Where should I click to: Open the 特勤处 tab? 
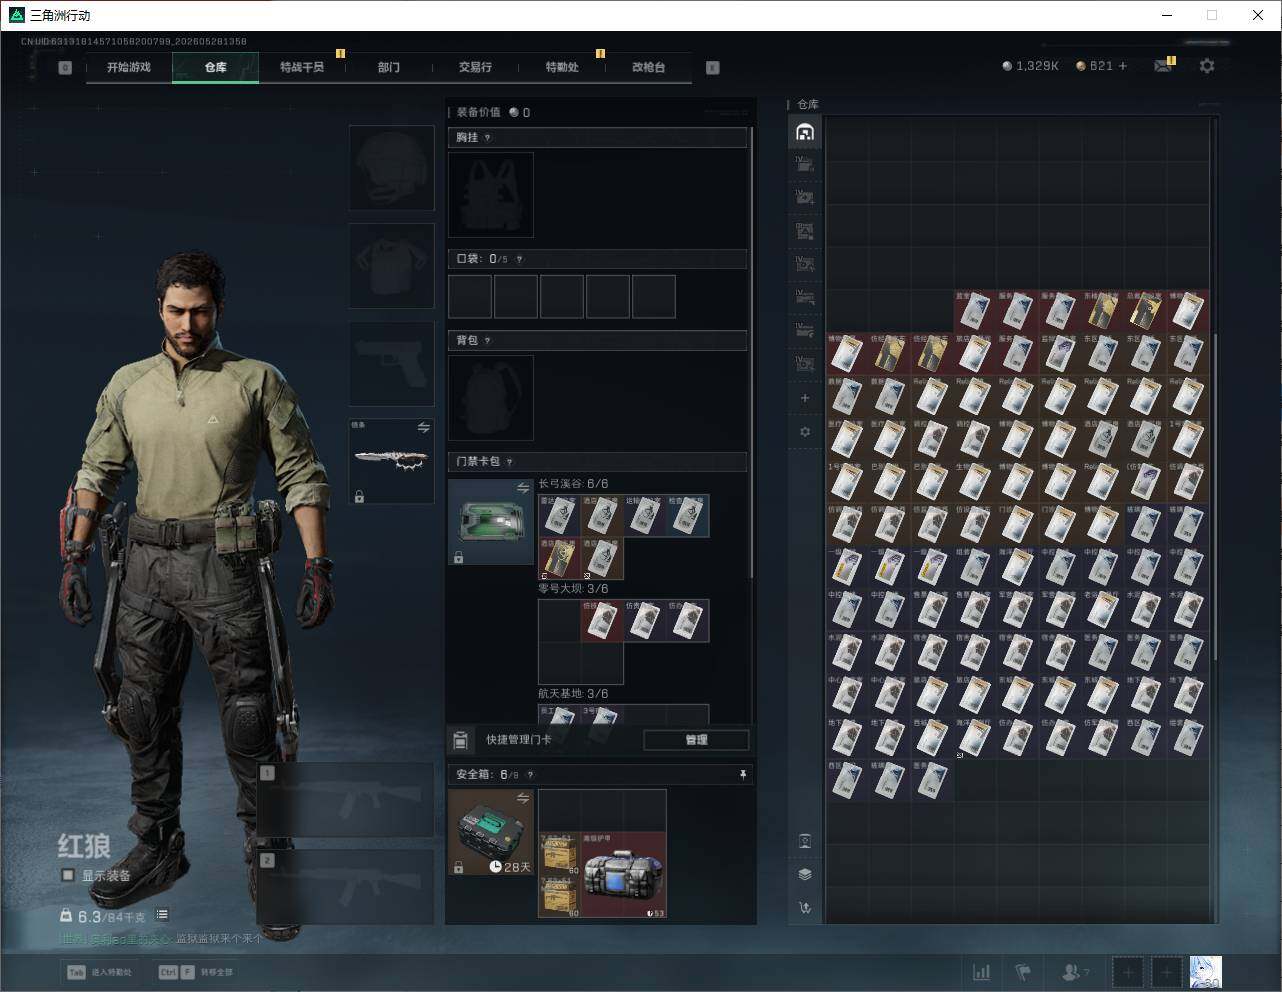point(562,67)
